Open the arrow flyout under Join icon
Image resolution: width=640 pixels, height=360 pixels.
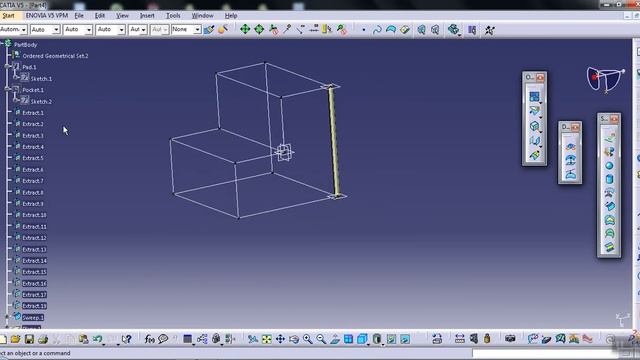coord(541,103)
